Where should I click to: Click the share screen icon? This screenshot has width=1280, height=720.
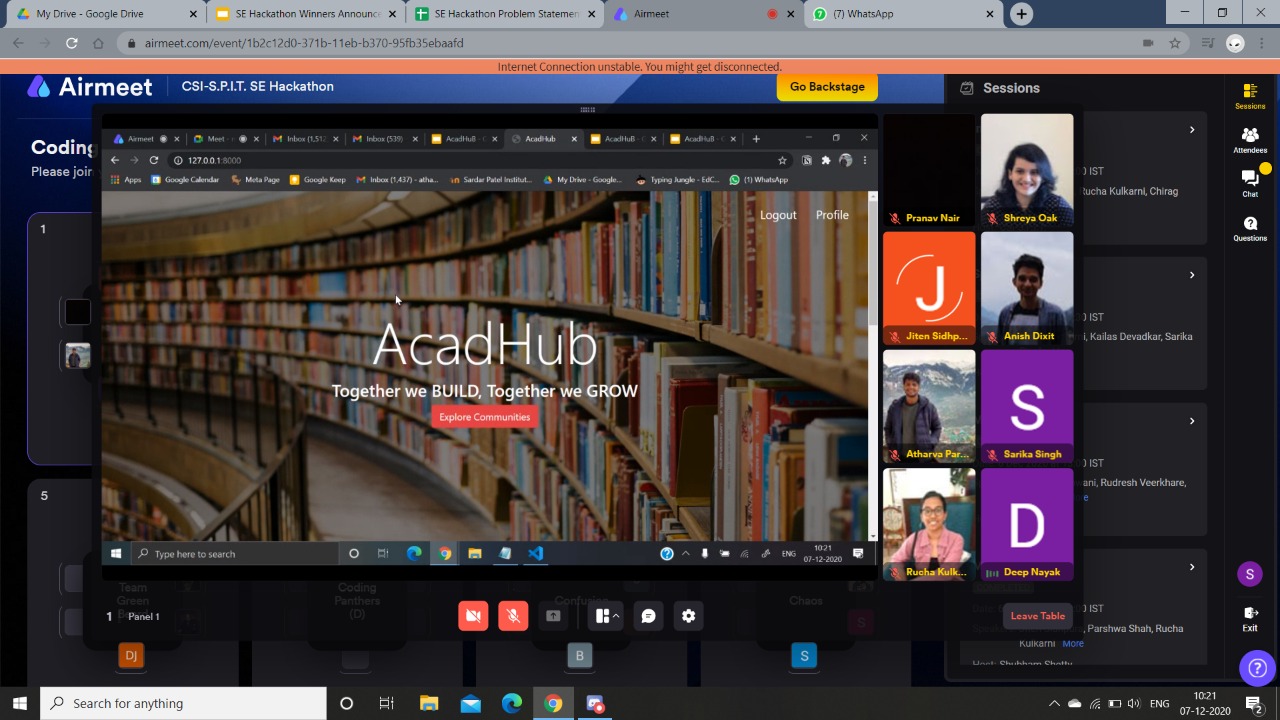tap(553, 616)
